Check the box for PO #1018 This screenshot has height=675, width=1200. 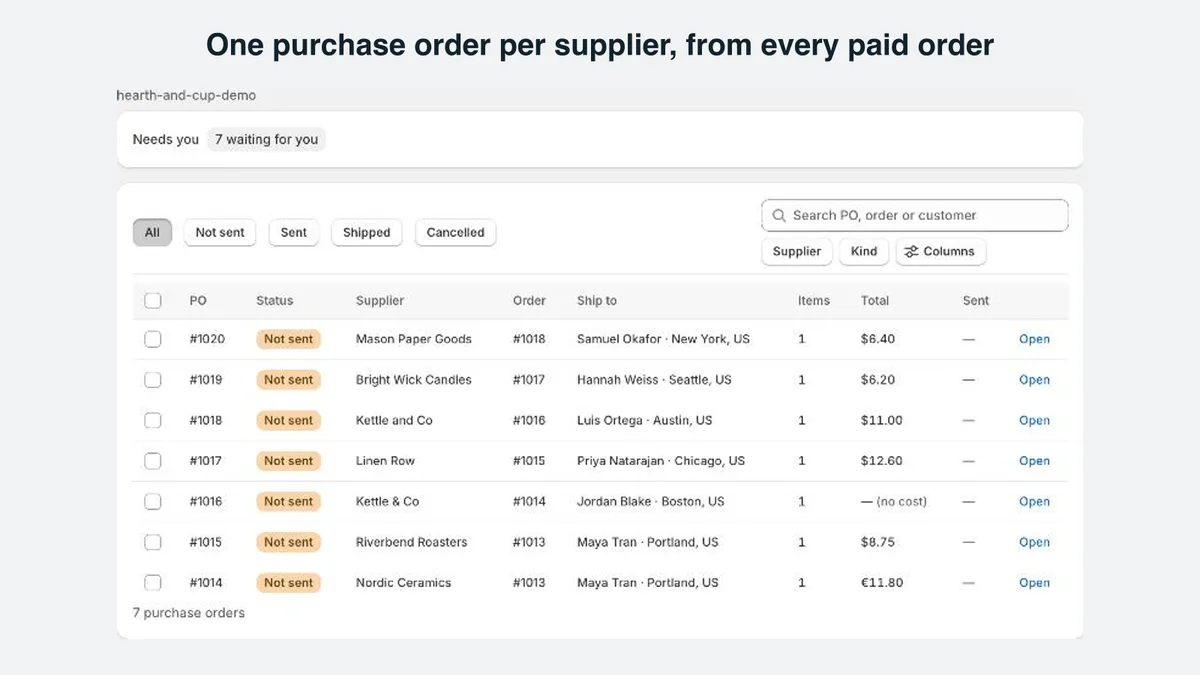click(153, 420)
